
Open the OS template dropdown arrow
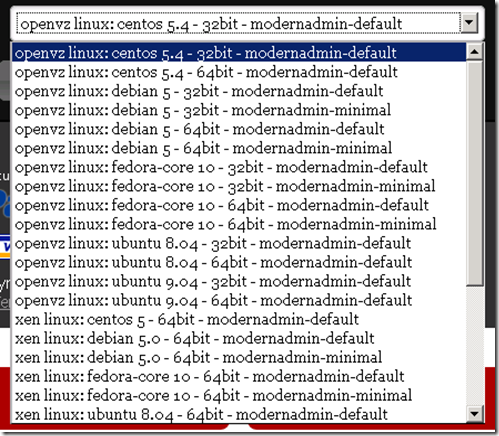[x=469, y=23]
